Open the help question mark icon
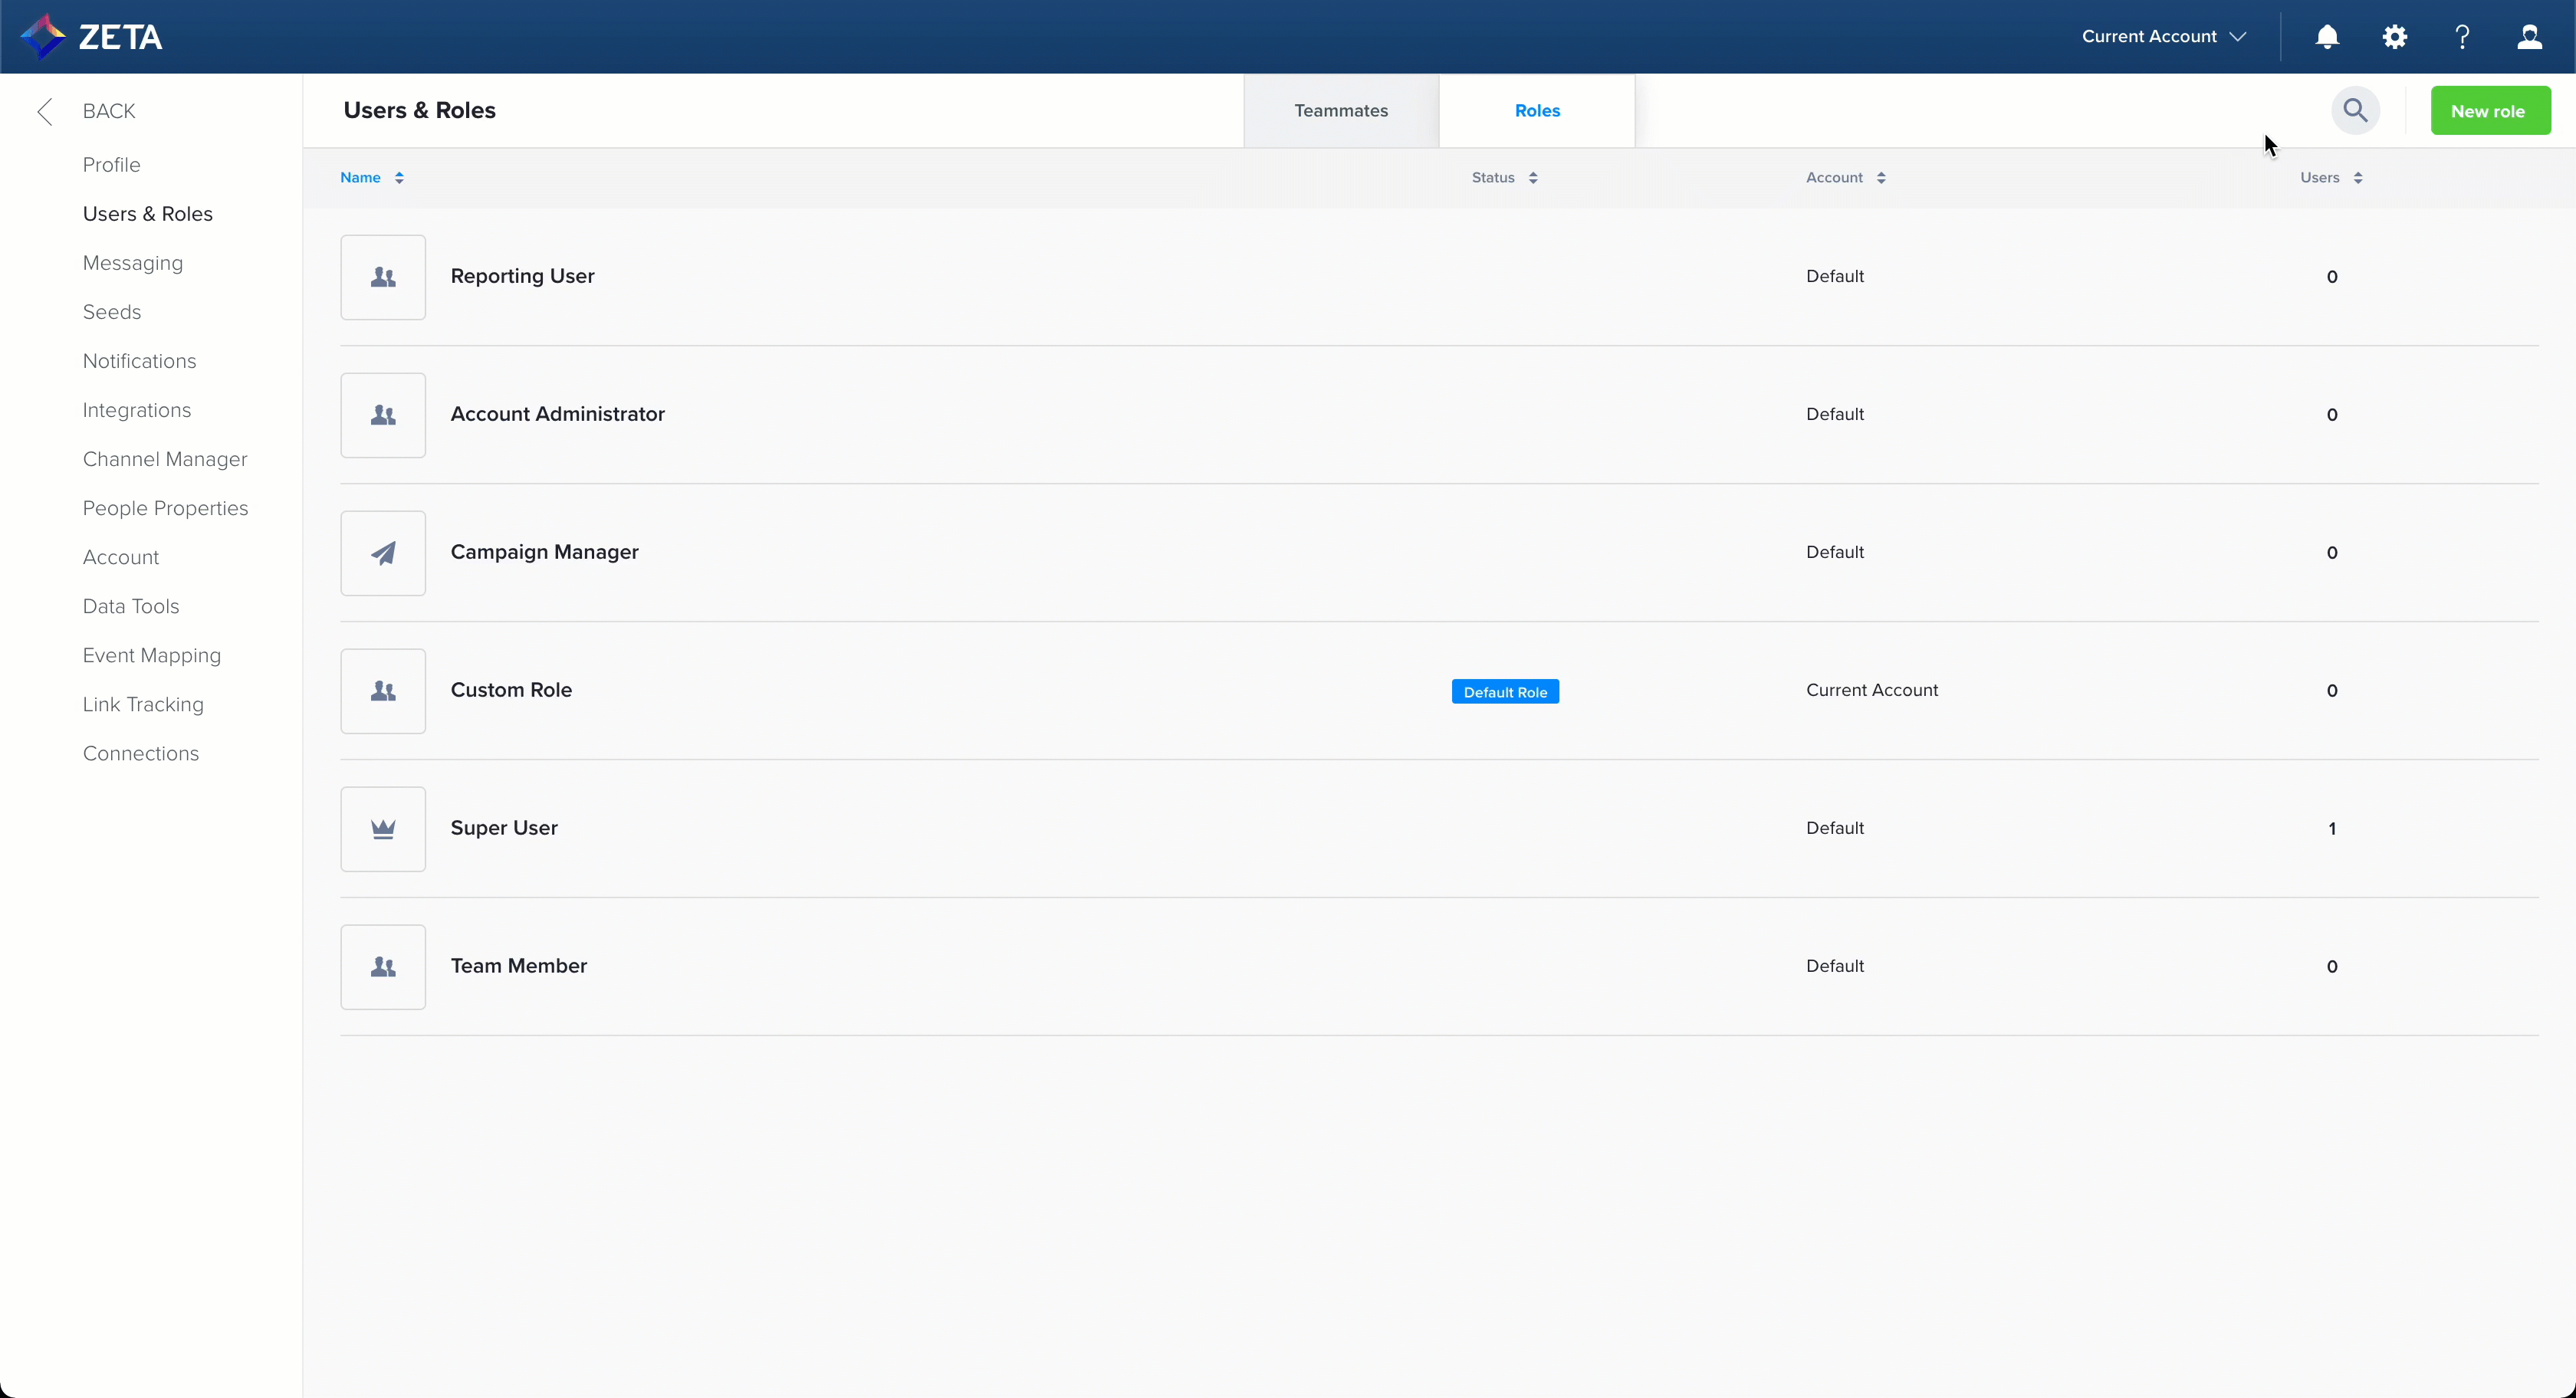Screen dimensions: 2576x1398 [x=2462, y=37]
